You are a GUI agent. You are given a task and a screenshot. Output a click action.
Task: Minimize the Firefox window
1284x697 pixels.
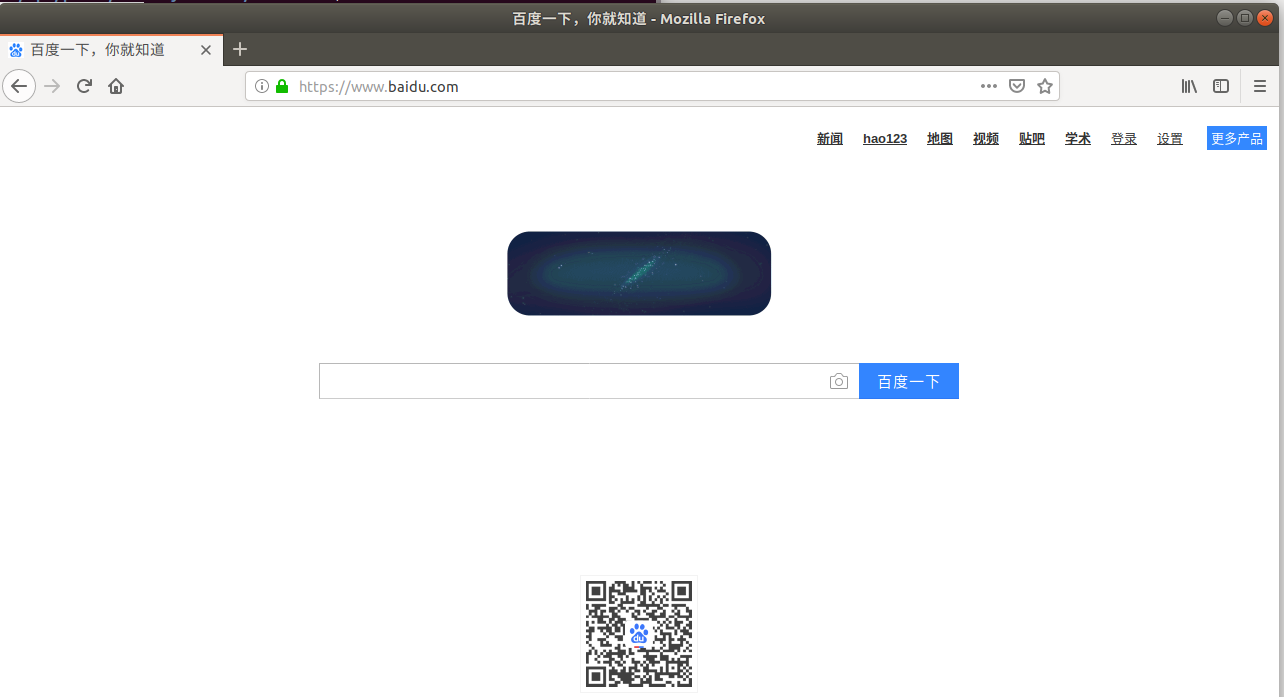[x=1225, y=17]
